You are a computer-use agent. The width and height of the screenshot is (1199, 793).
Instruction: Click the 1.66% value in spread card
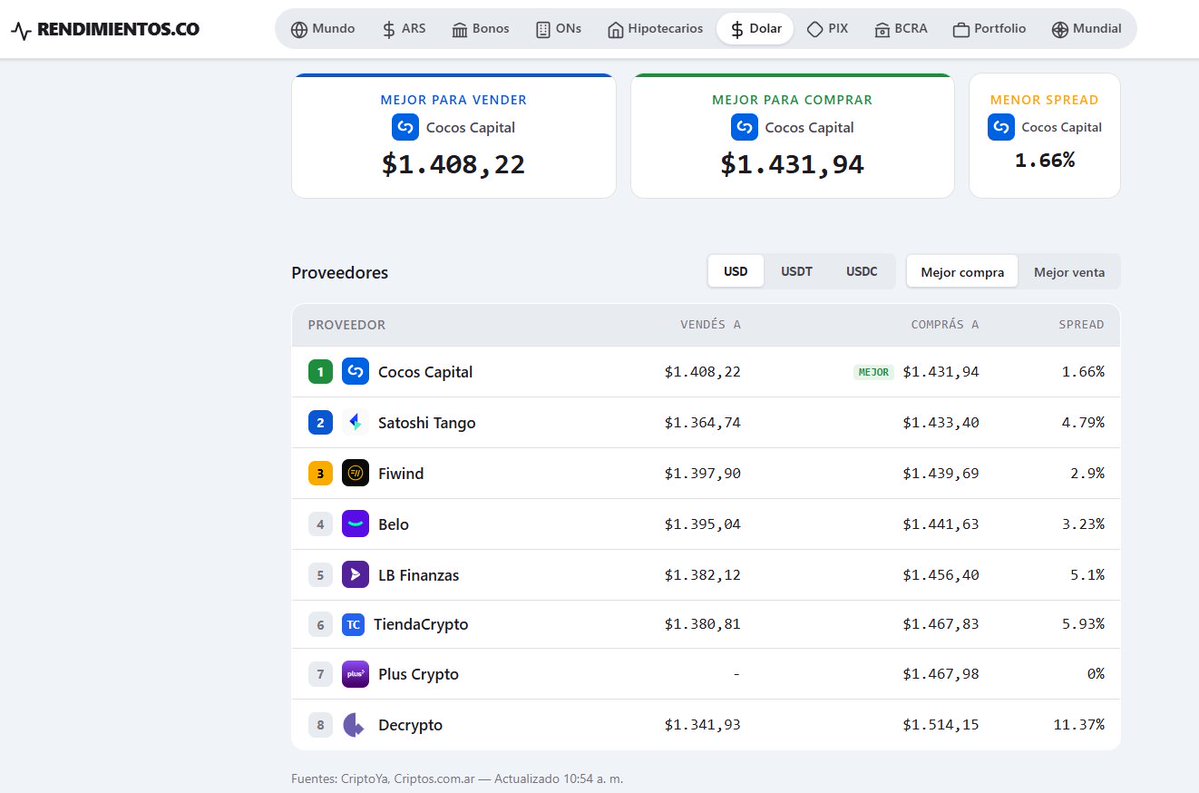[1045, 161]
